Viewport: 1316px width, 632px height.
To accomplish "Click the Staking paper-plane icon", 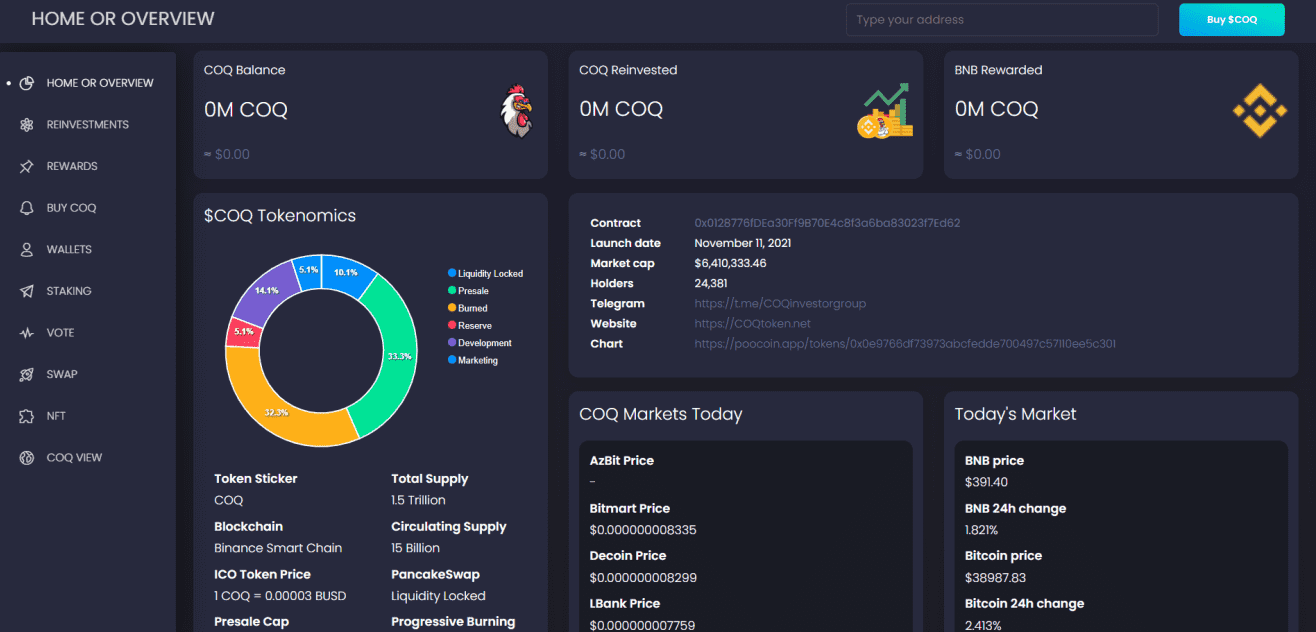I will pyautogui.click(x=27, y=291).
